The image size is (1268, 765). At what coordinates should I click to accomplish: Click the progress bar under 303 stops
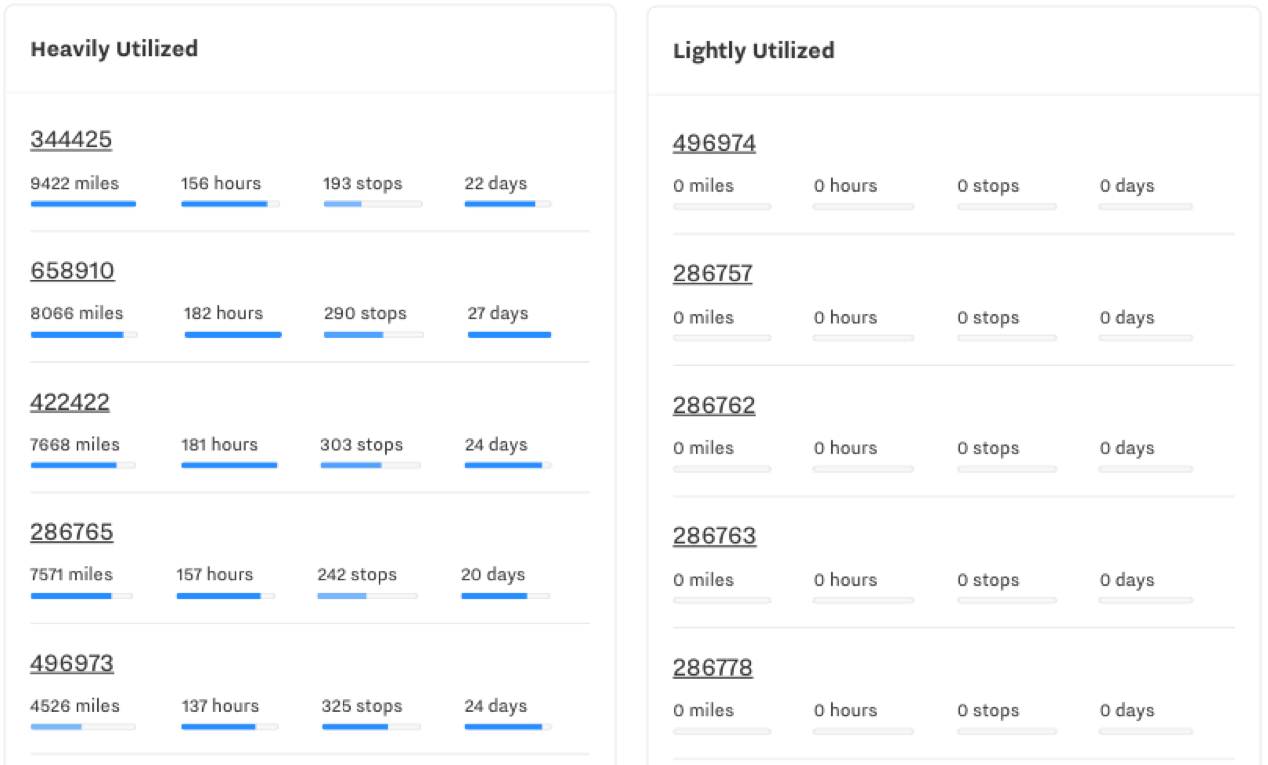pos(371,465)
